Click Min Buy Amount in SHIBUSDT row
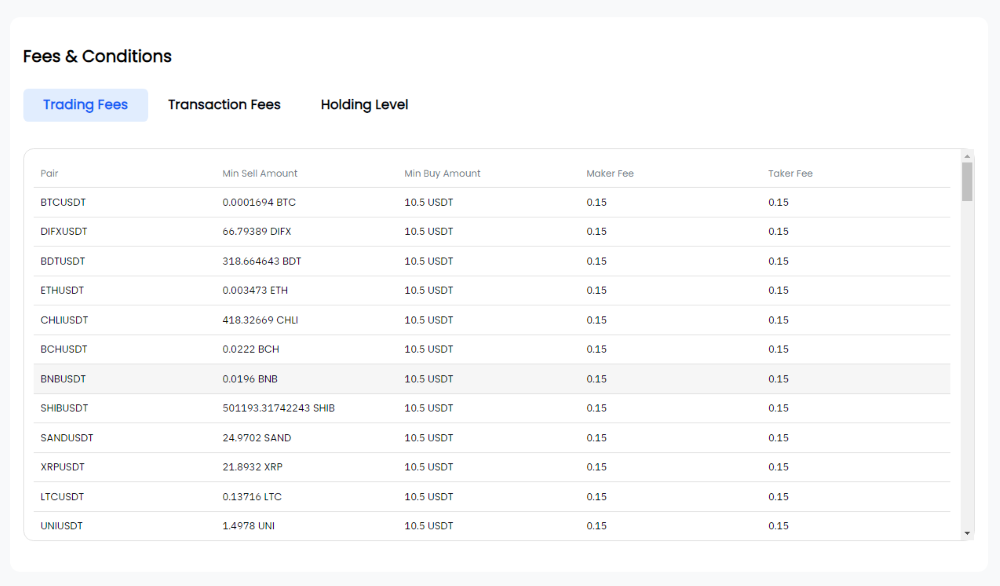Image resolution: width=1000 pixels, height=586 pixels. click(x=429, y=408)
